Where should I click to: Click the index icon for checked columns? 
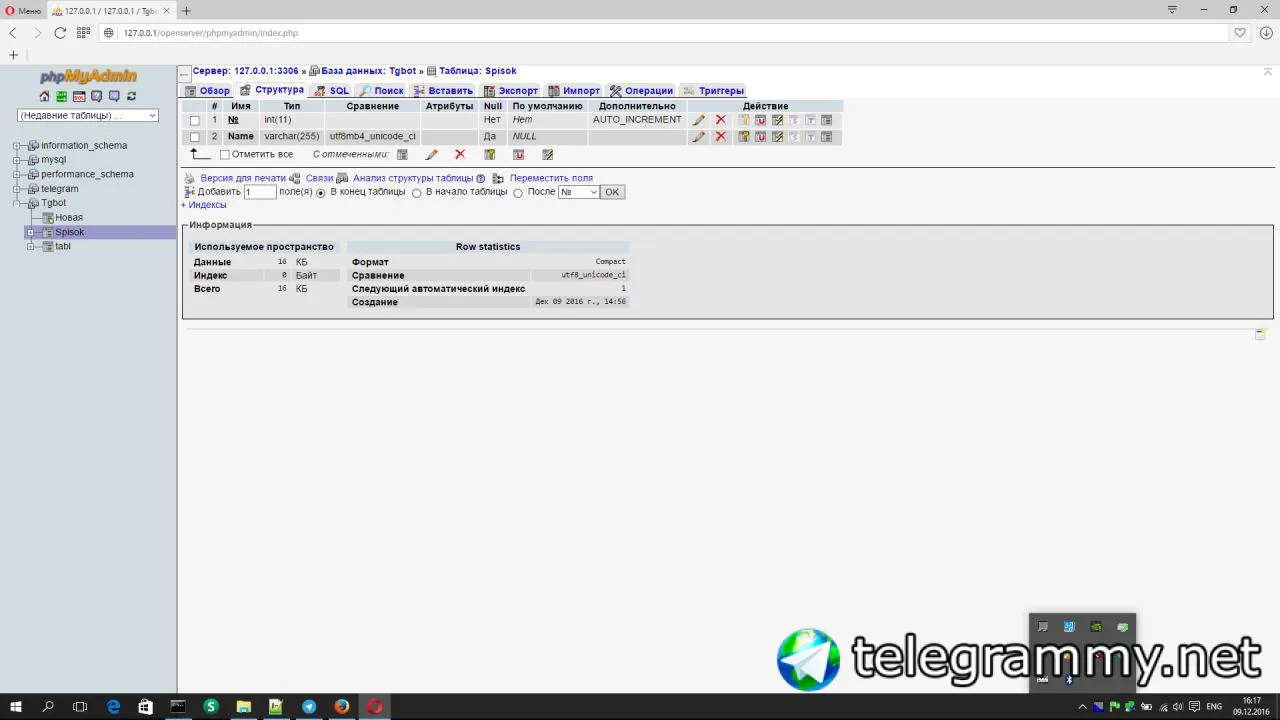pos(547,155)
